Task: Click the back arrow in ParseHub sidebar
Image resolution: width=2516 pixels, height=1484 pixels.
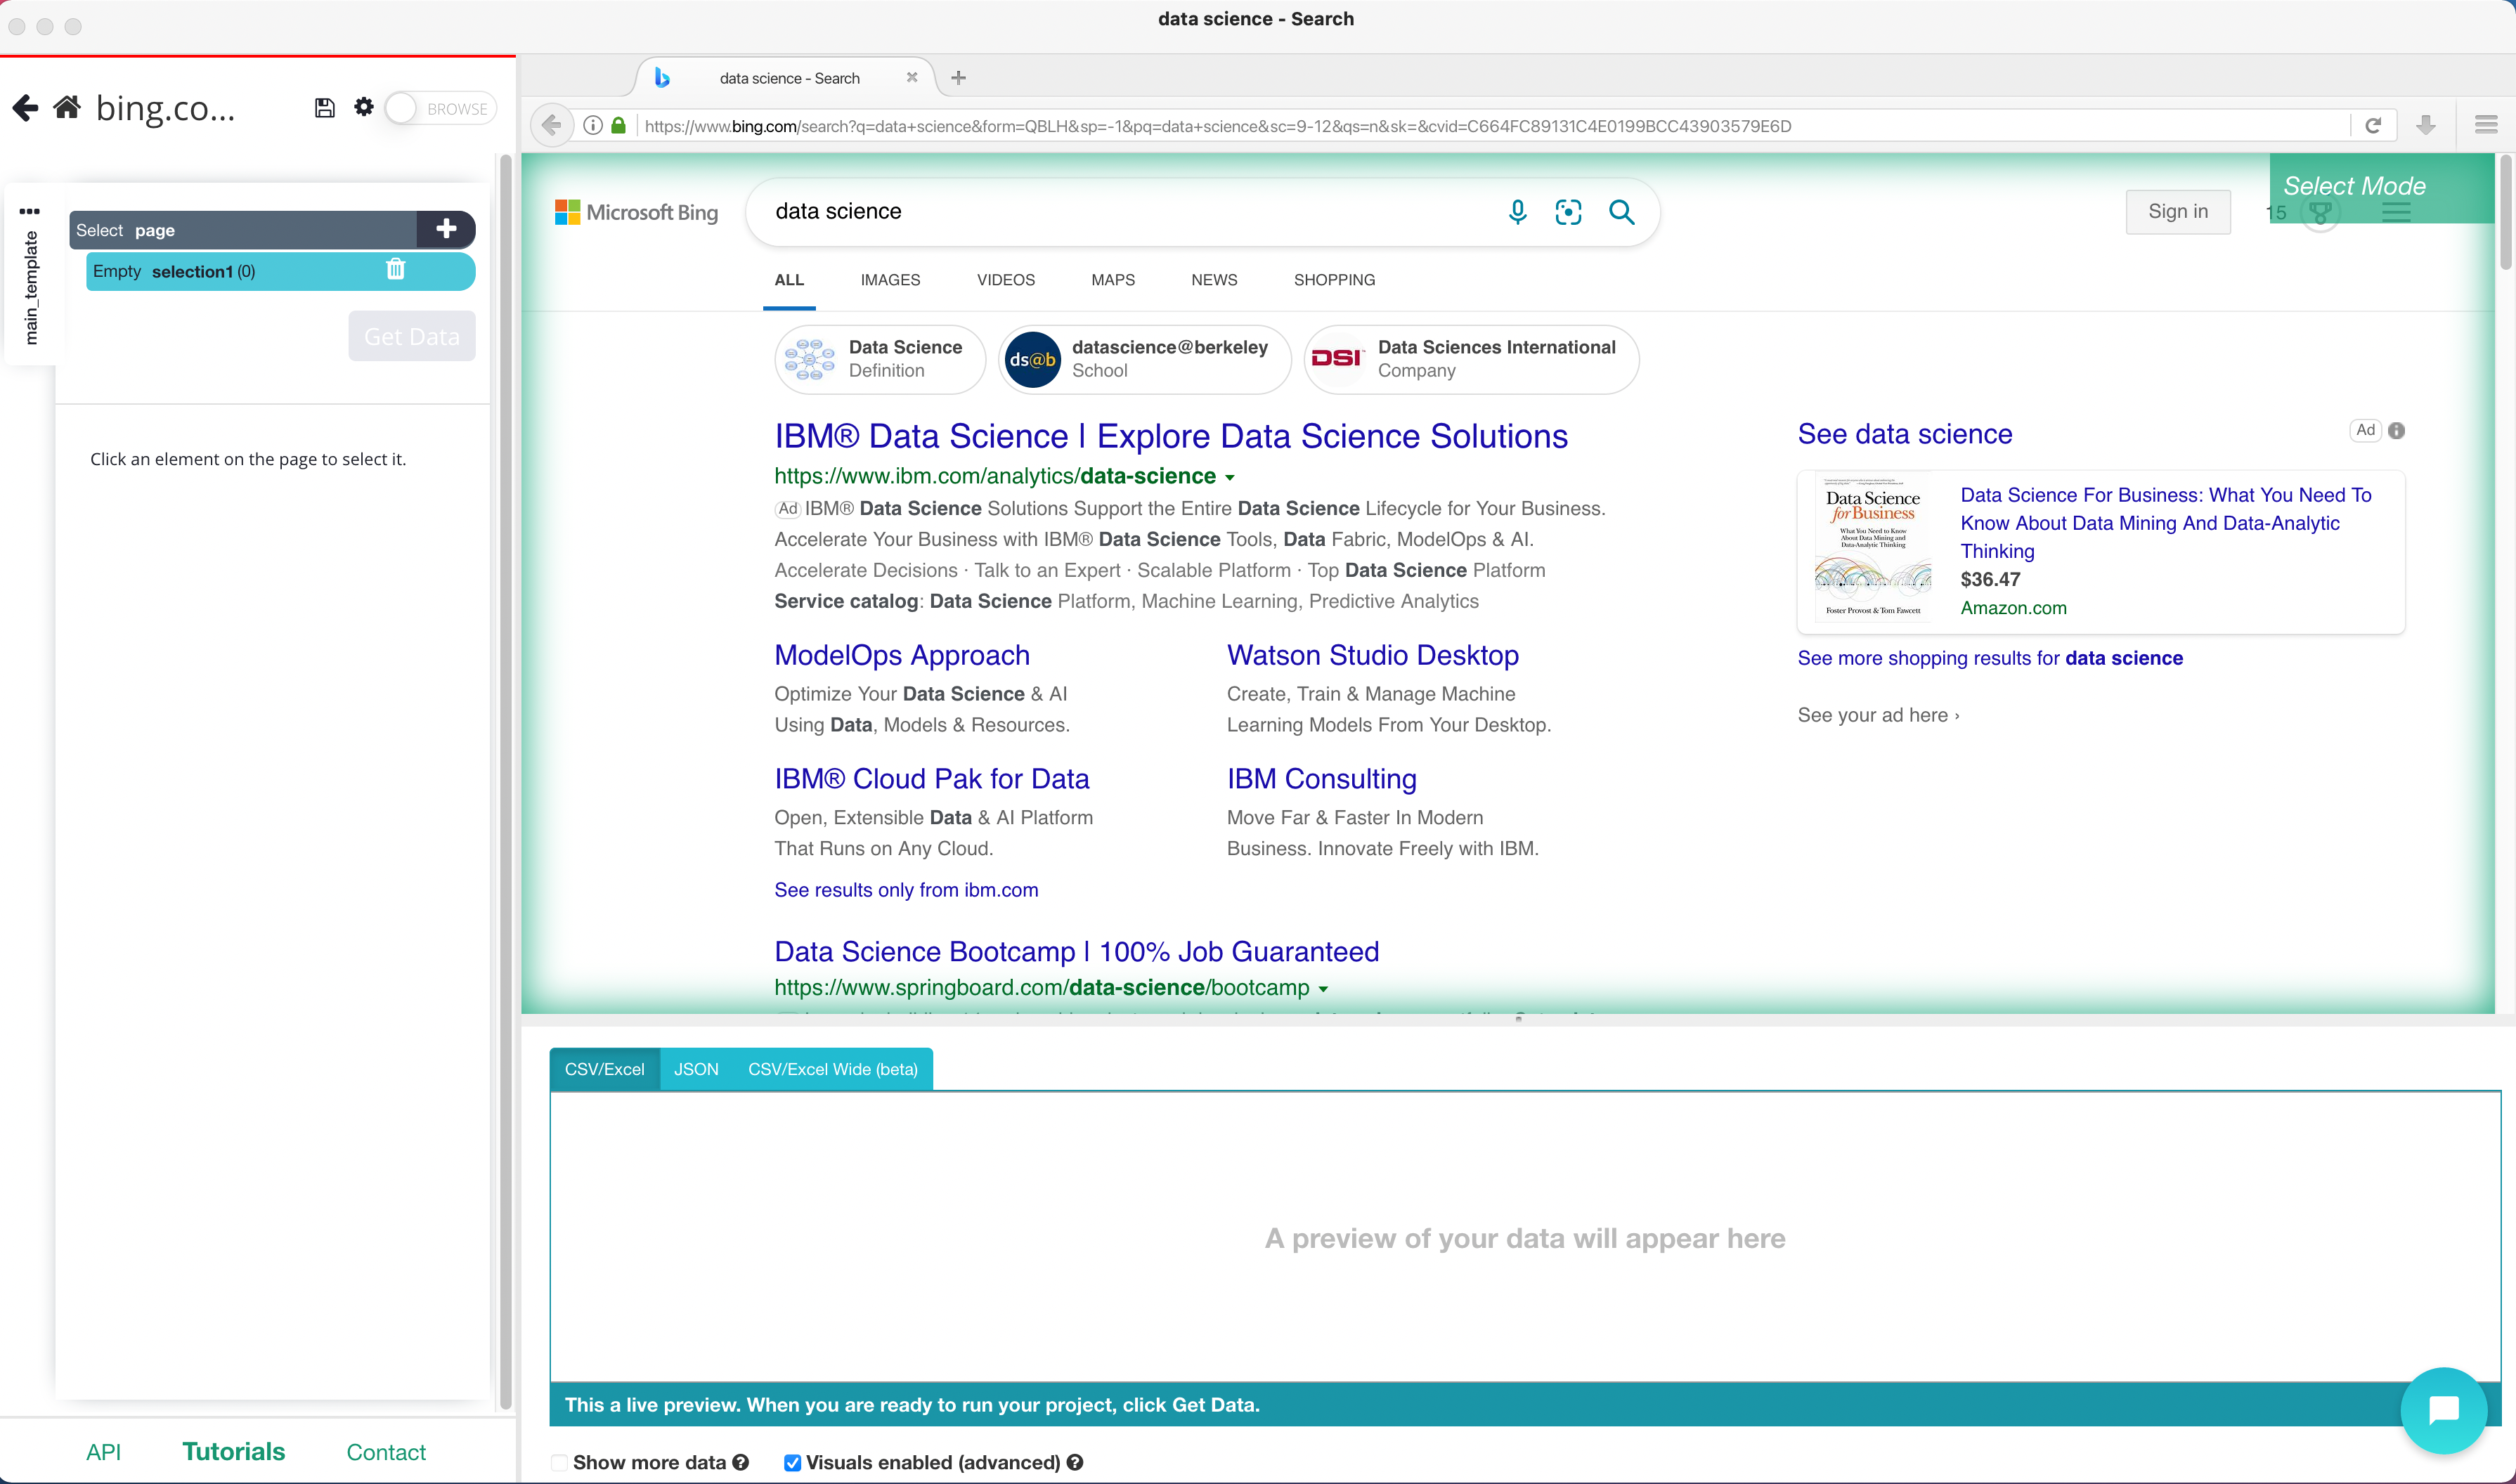Action: coord(25,108)
